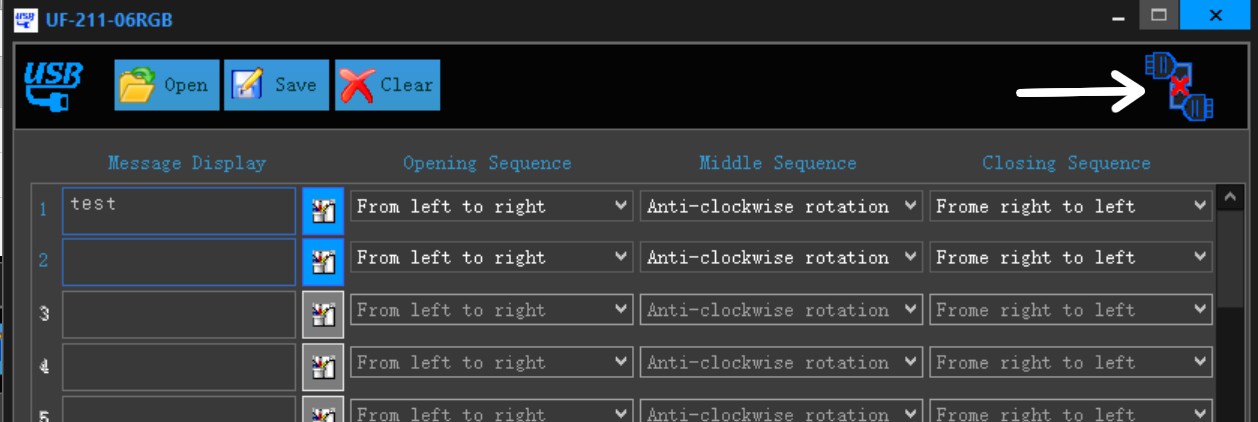Open the message editor icon for row 3
Viewport: 1258px width, 422px height.
pyautogui.click(x=323, y=315)
